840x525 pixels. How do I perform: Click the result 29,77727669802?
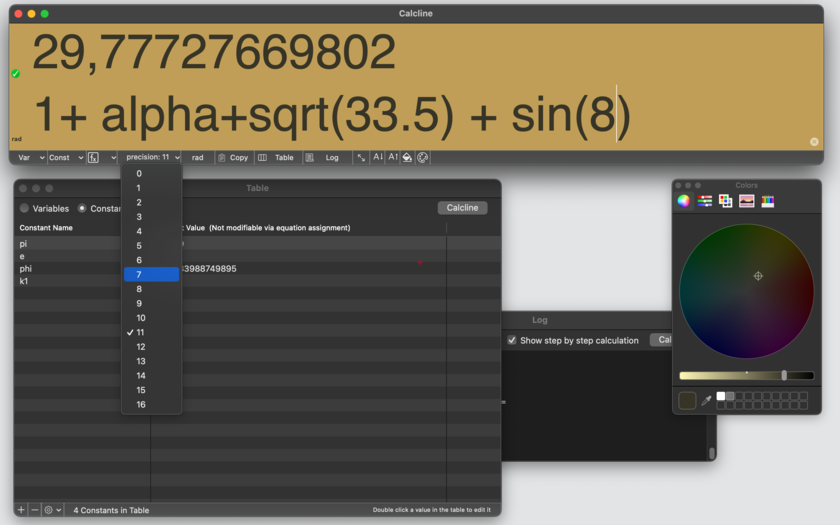[x=214, y=52]
